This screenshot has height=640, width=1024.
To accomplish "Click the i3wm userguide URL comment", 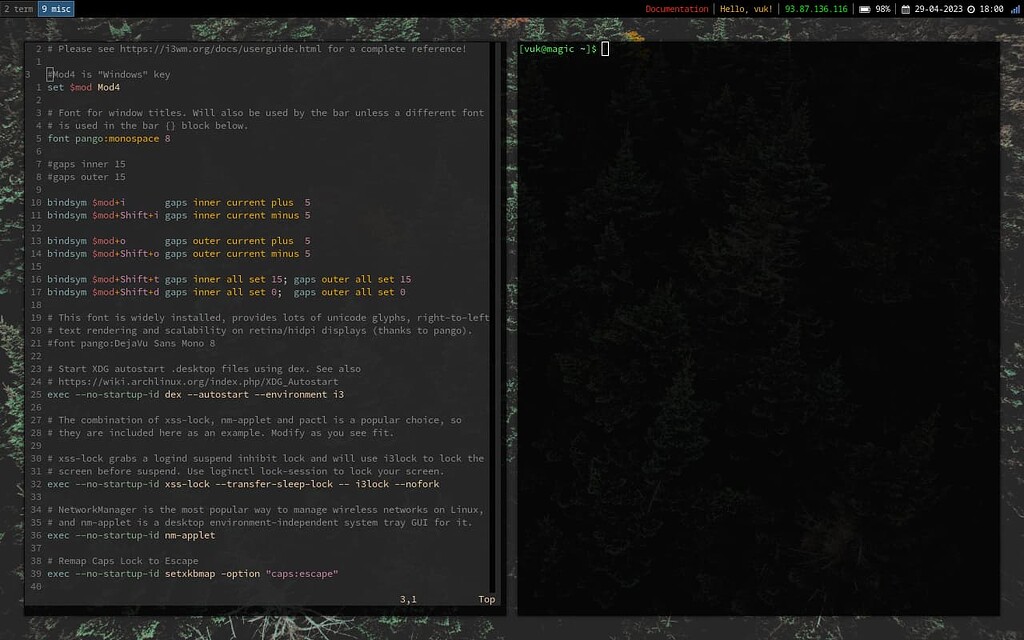I will pyautogui.click(x=200, y=48).
